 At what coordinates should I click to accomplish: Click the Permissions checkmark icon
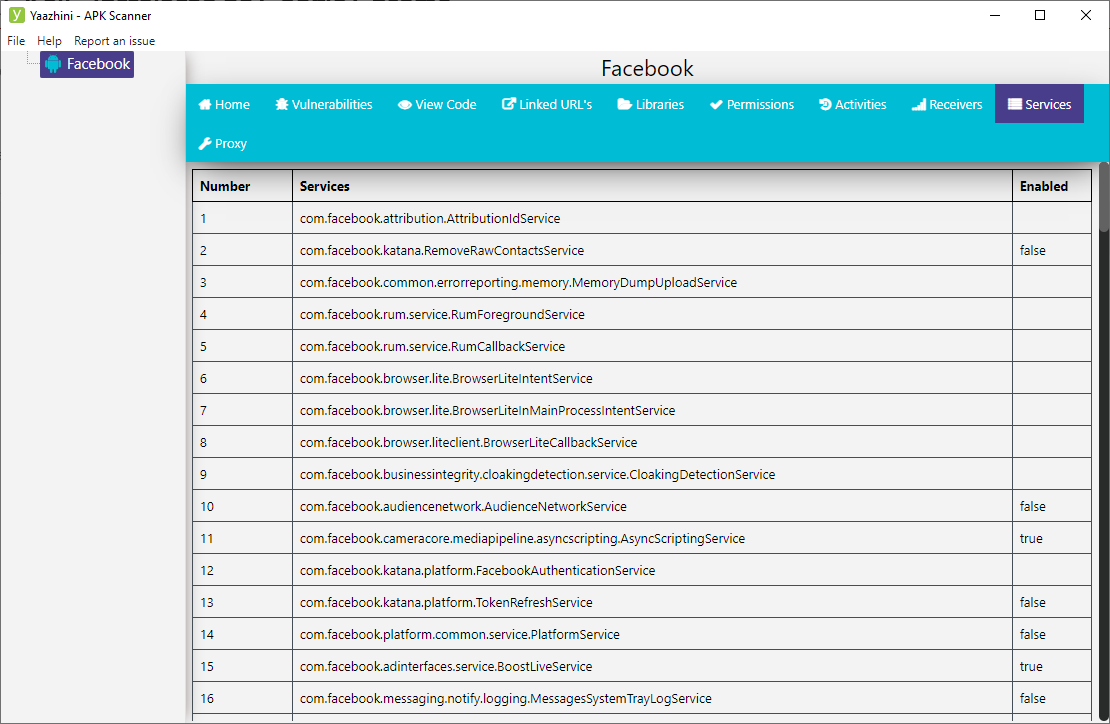click(x=716, y=105)
